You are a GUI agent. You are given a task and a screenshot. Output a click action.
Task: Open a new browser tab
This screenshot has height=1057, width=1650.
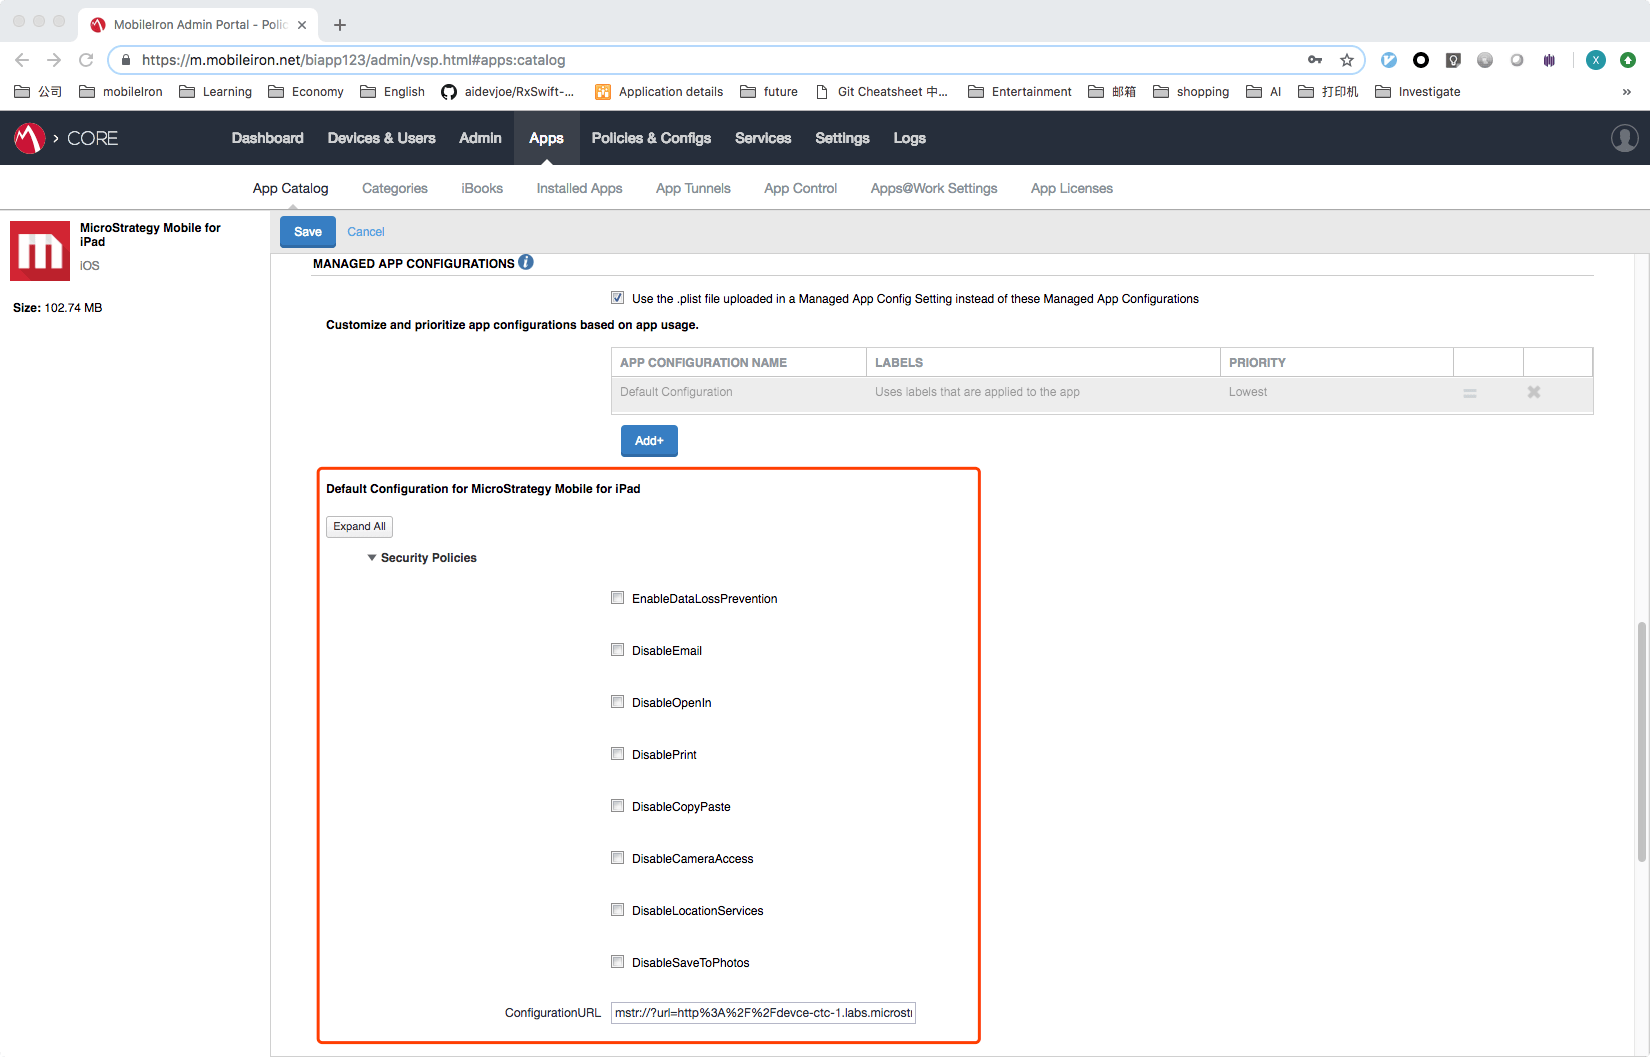tap(340, 25)
